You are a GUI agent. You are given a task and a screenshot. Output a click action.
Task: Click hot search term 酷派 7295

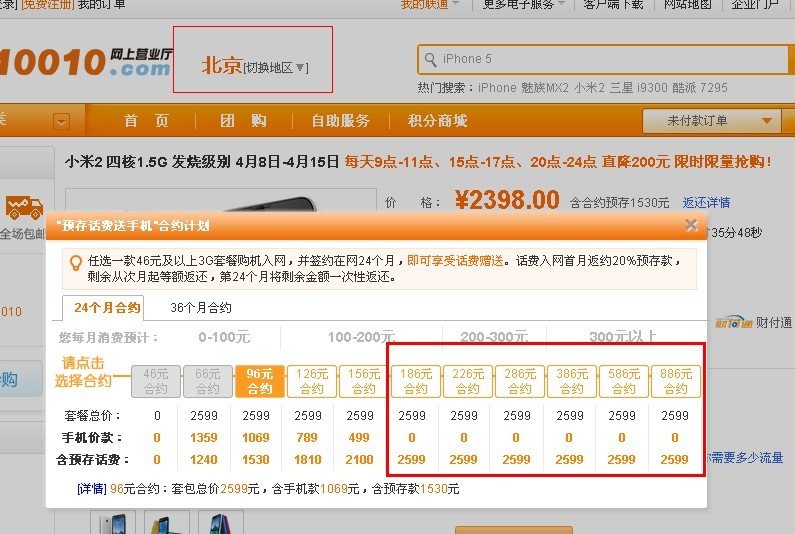click(x=700, y=88)
